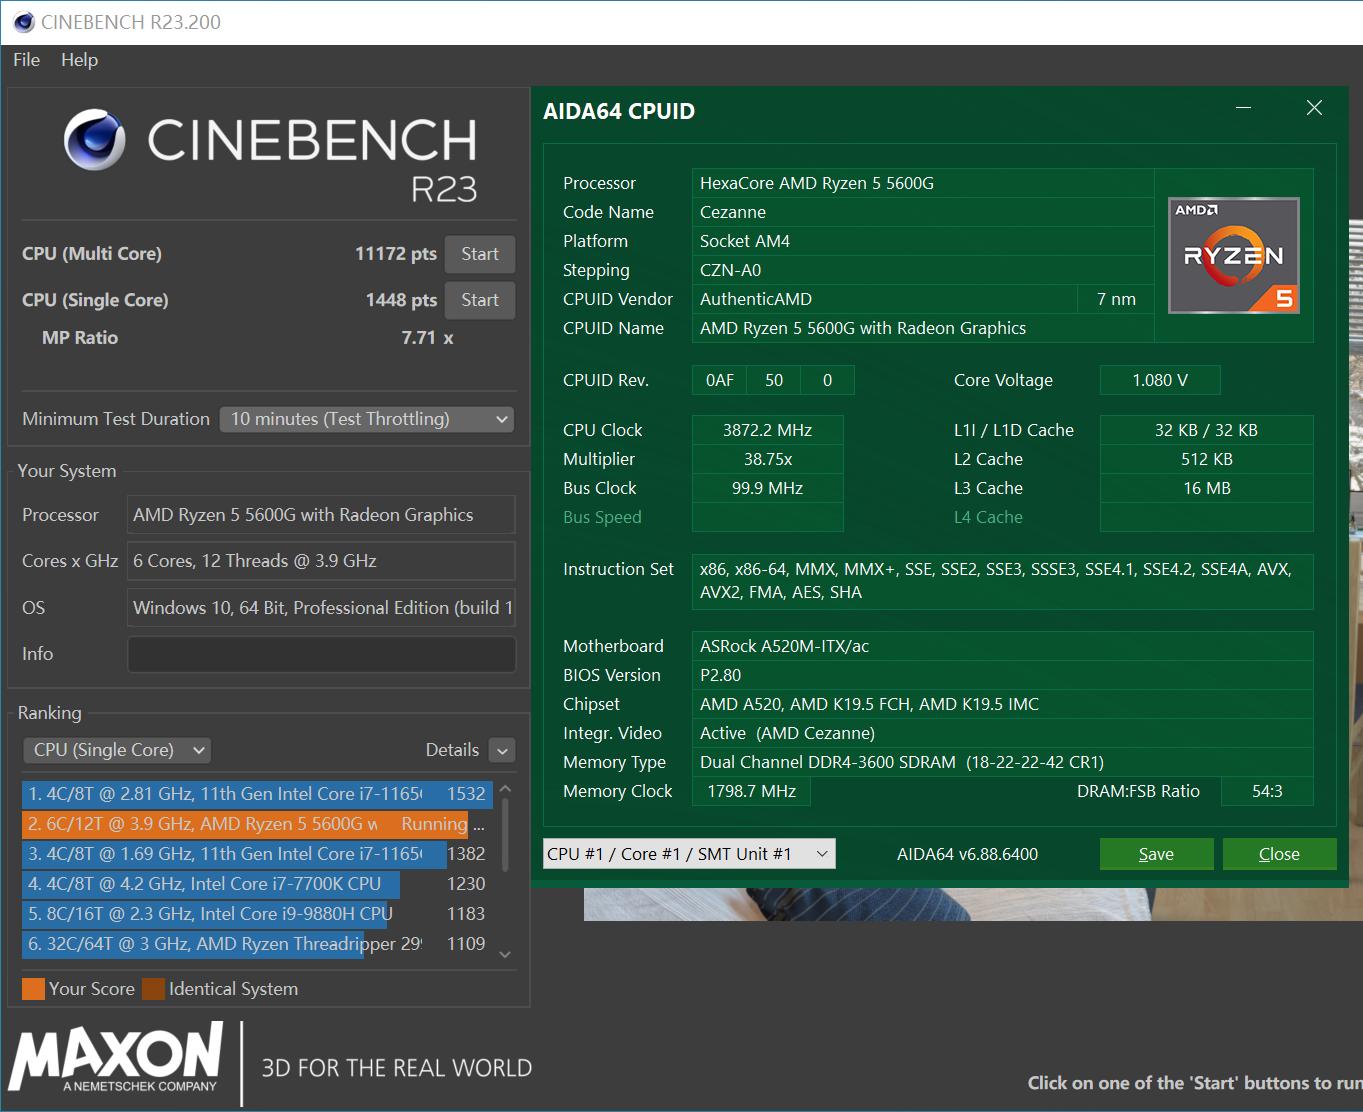Open the File menu
This screenshot has height=1112, width=1363.
pos(27,60)
